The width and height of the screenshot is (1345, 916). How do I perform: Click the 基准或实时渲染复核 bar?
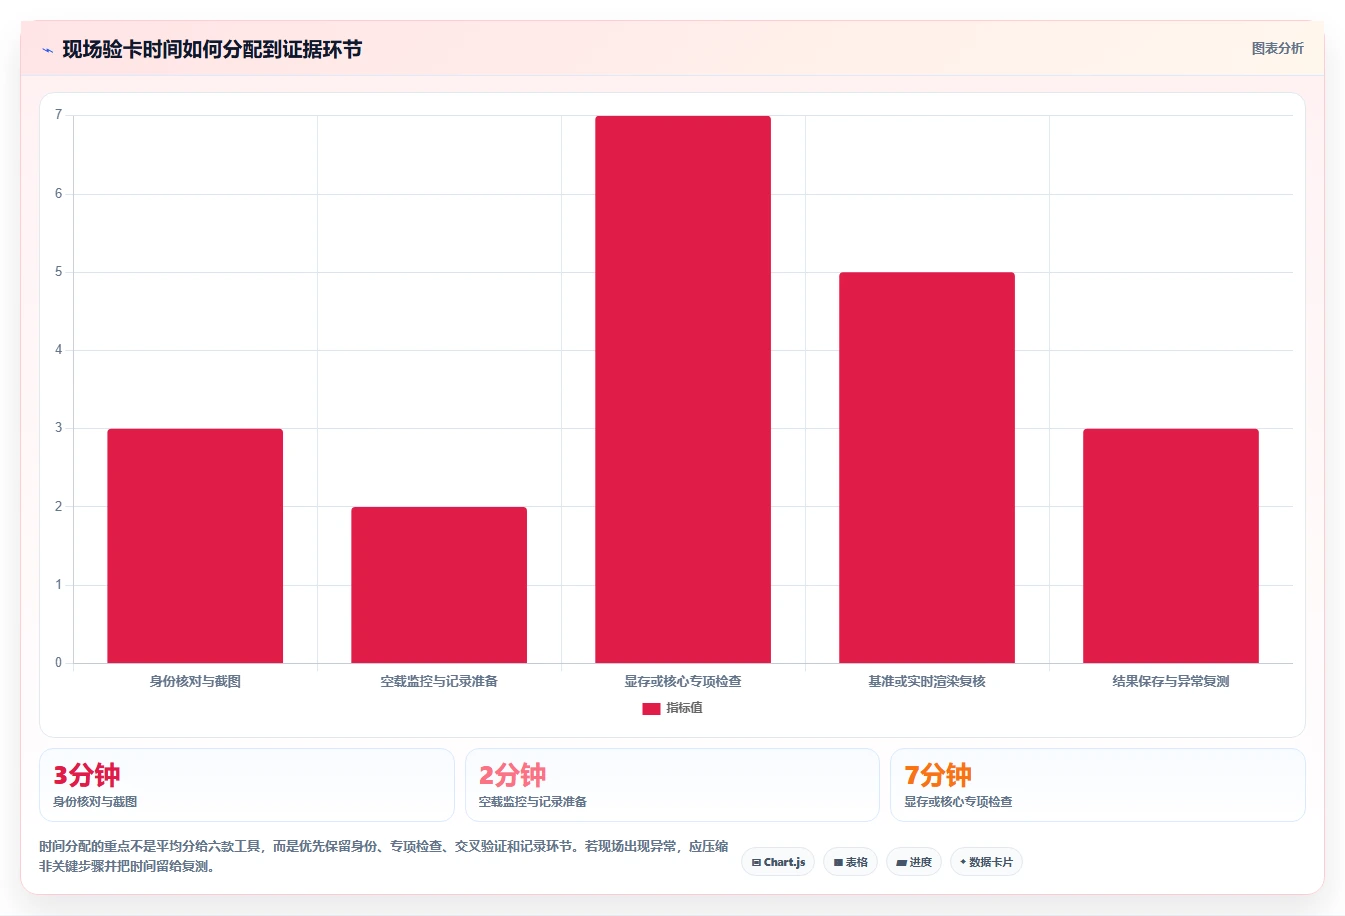(x=927, y=467)
